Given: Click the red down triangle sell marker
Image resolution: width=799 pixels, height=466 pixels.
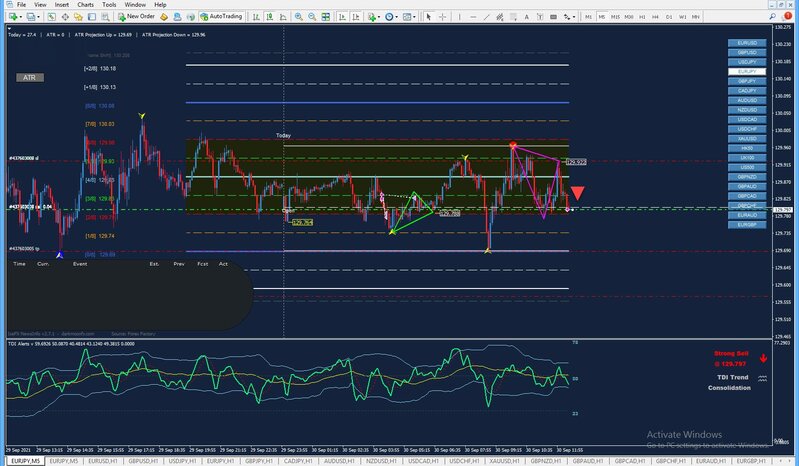Looking at the screenshot, I should click(x=577, y=193).
